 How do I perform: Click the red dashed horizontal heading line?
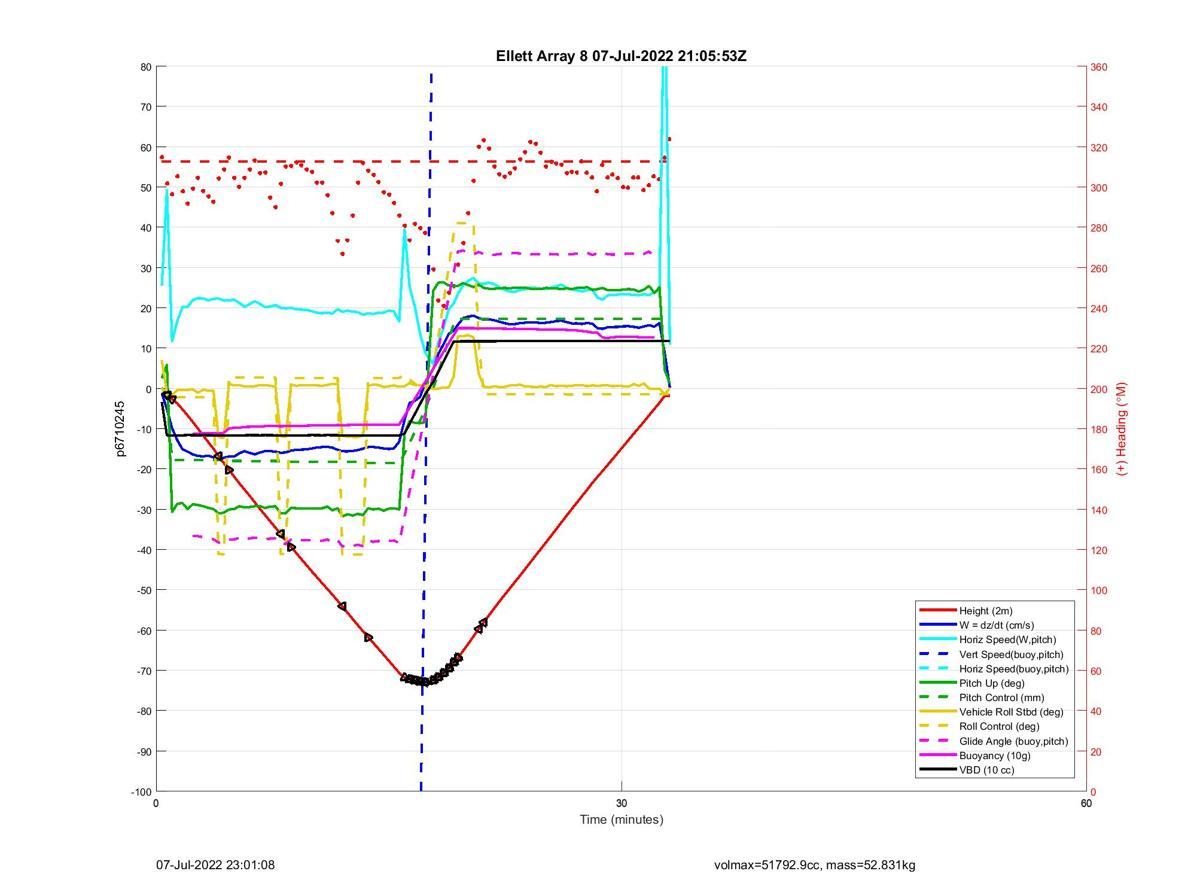[x=412, y=161]
